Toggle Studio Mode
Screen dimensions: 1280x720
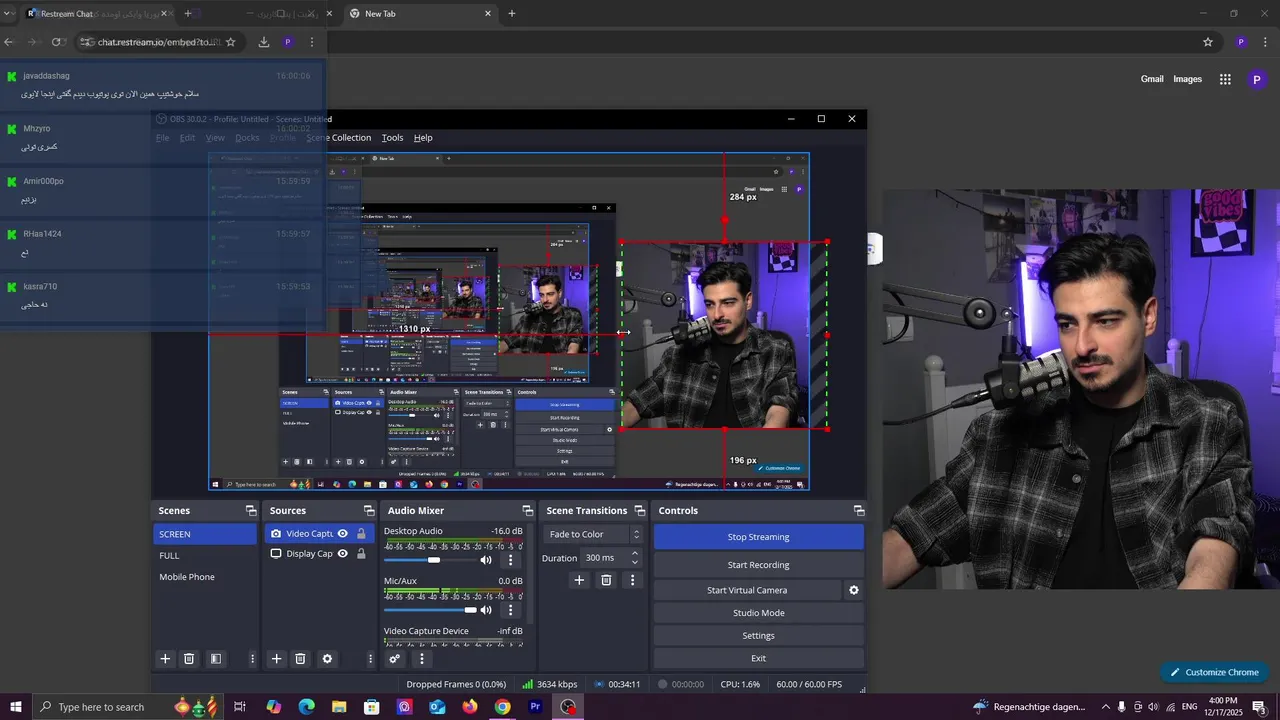758,613
